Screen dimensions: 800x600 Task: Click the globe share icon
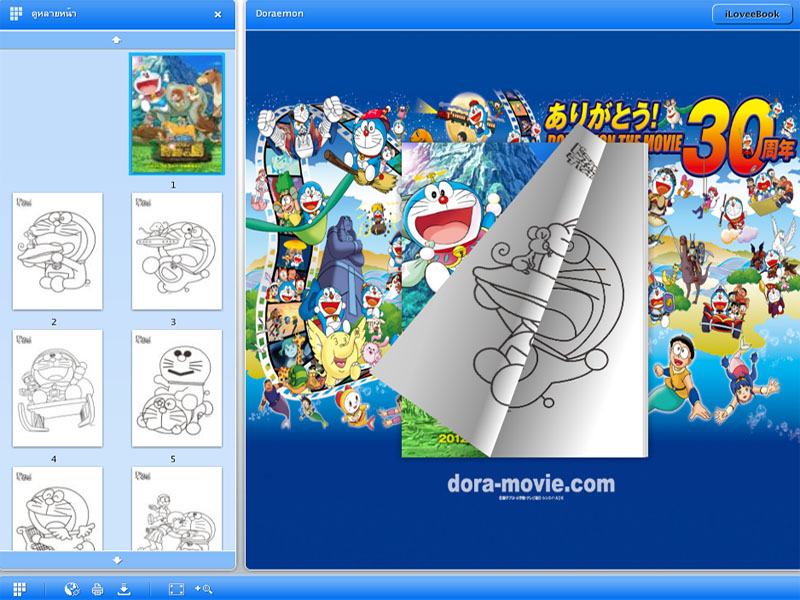pos(72,589)
